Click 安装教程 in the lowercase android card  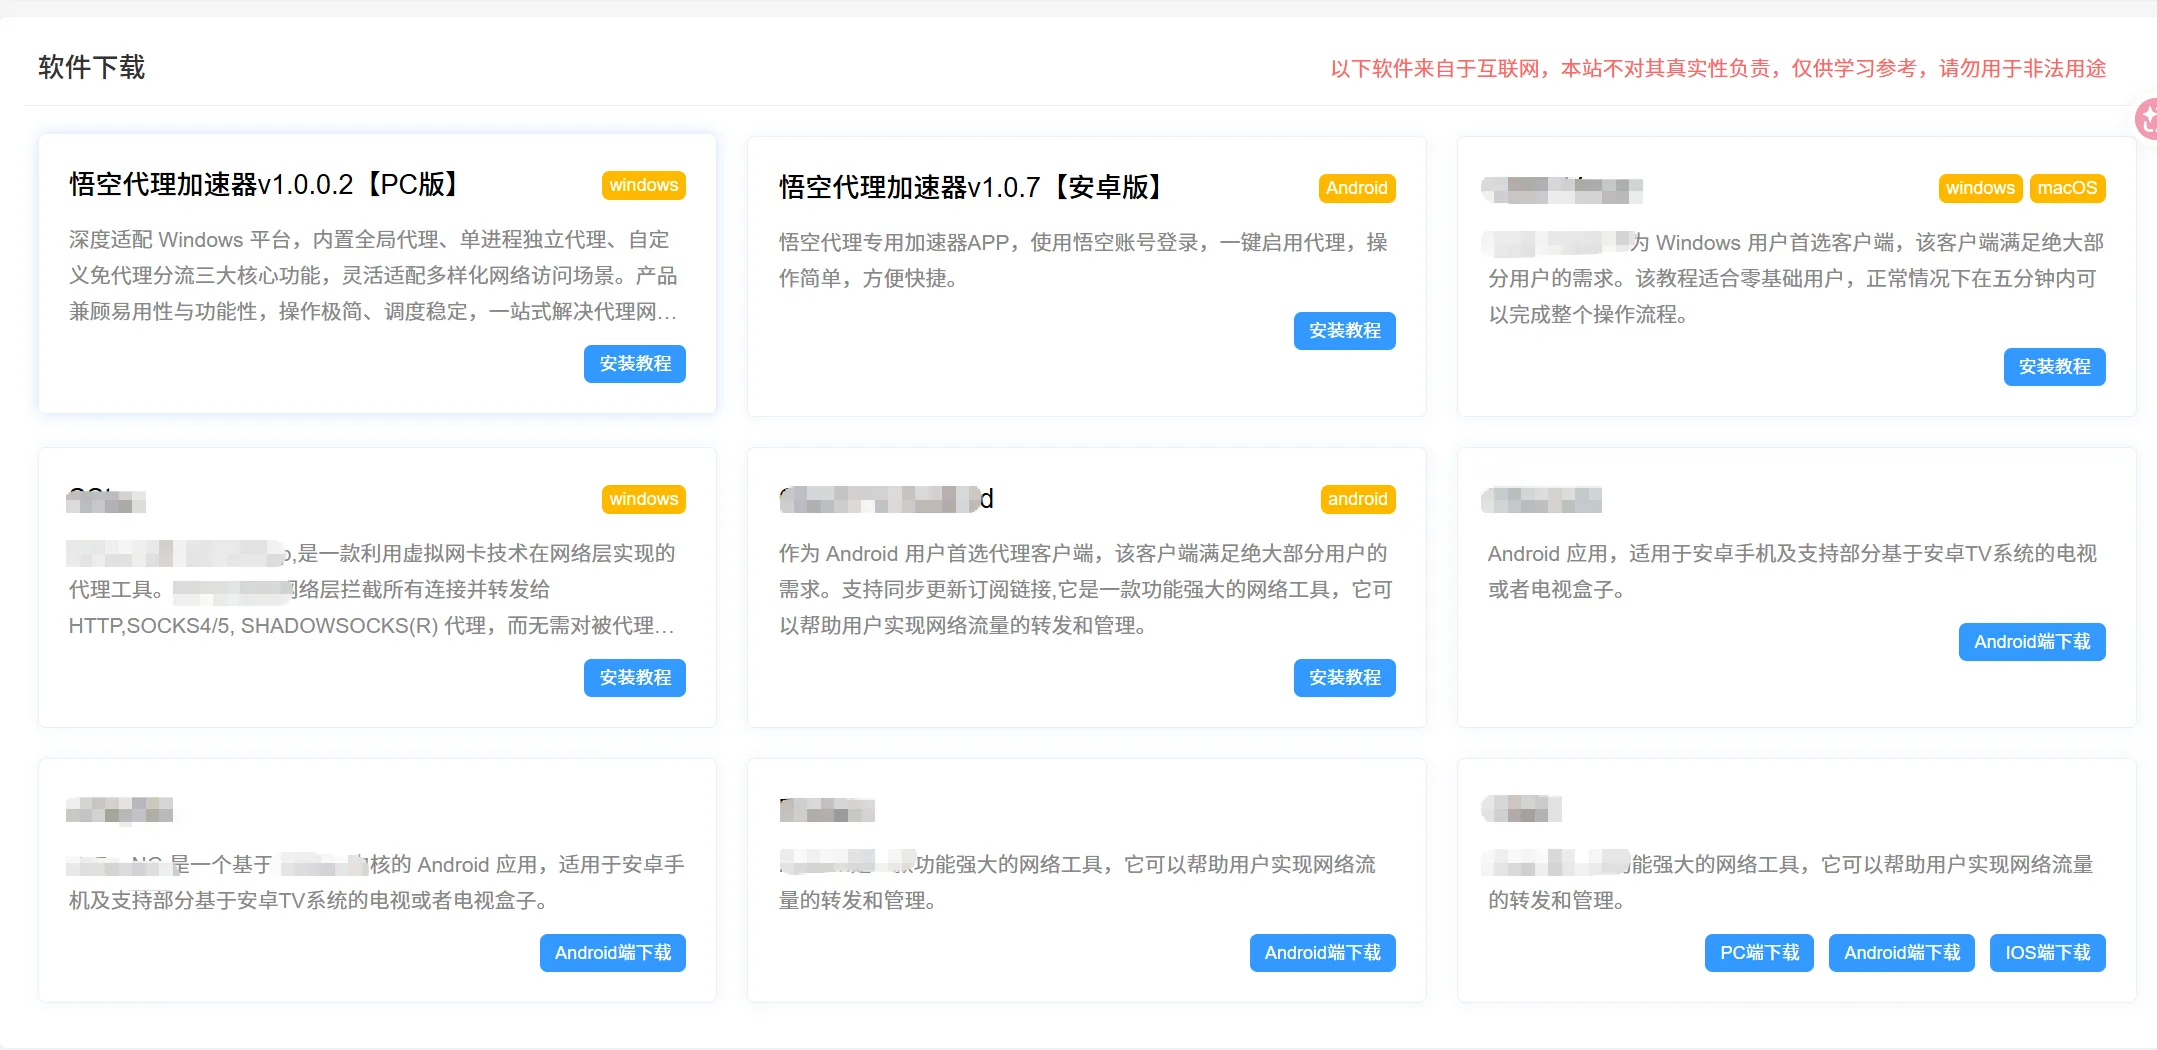(x=1345, y=678)
